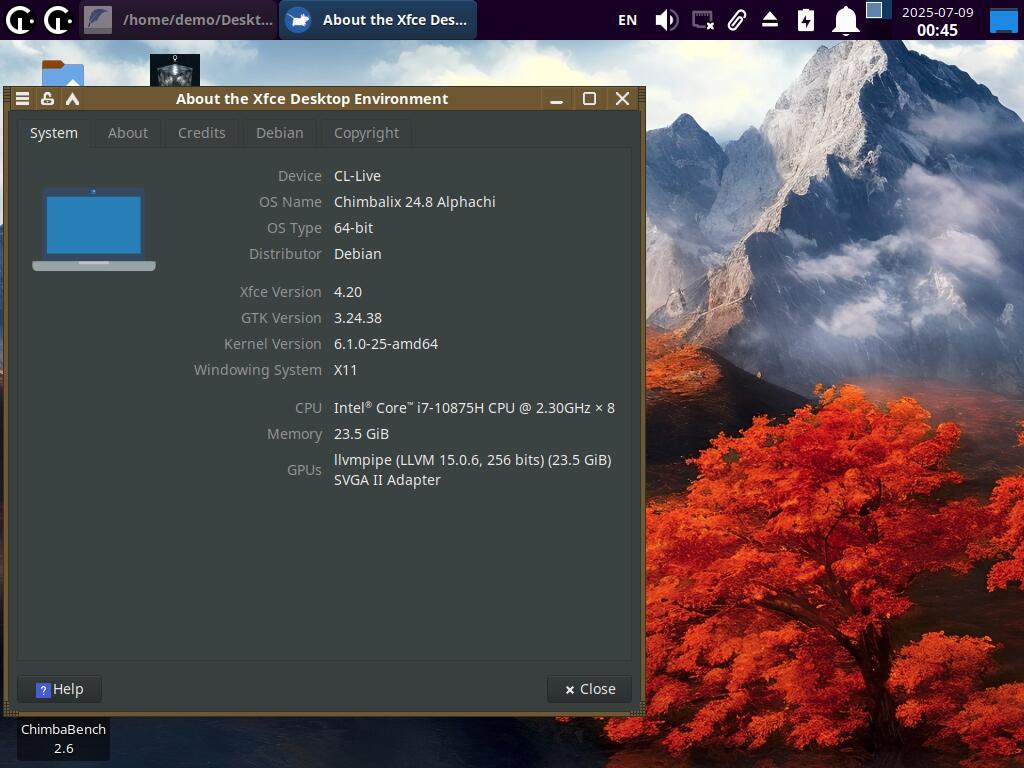Click the Intel Core i7-10875H CPU text

474,408
